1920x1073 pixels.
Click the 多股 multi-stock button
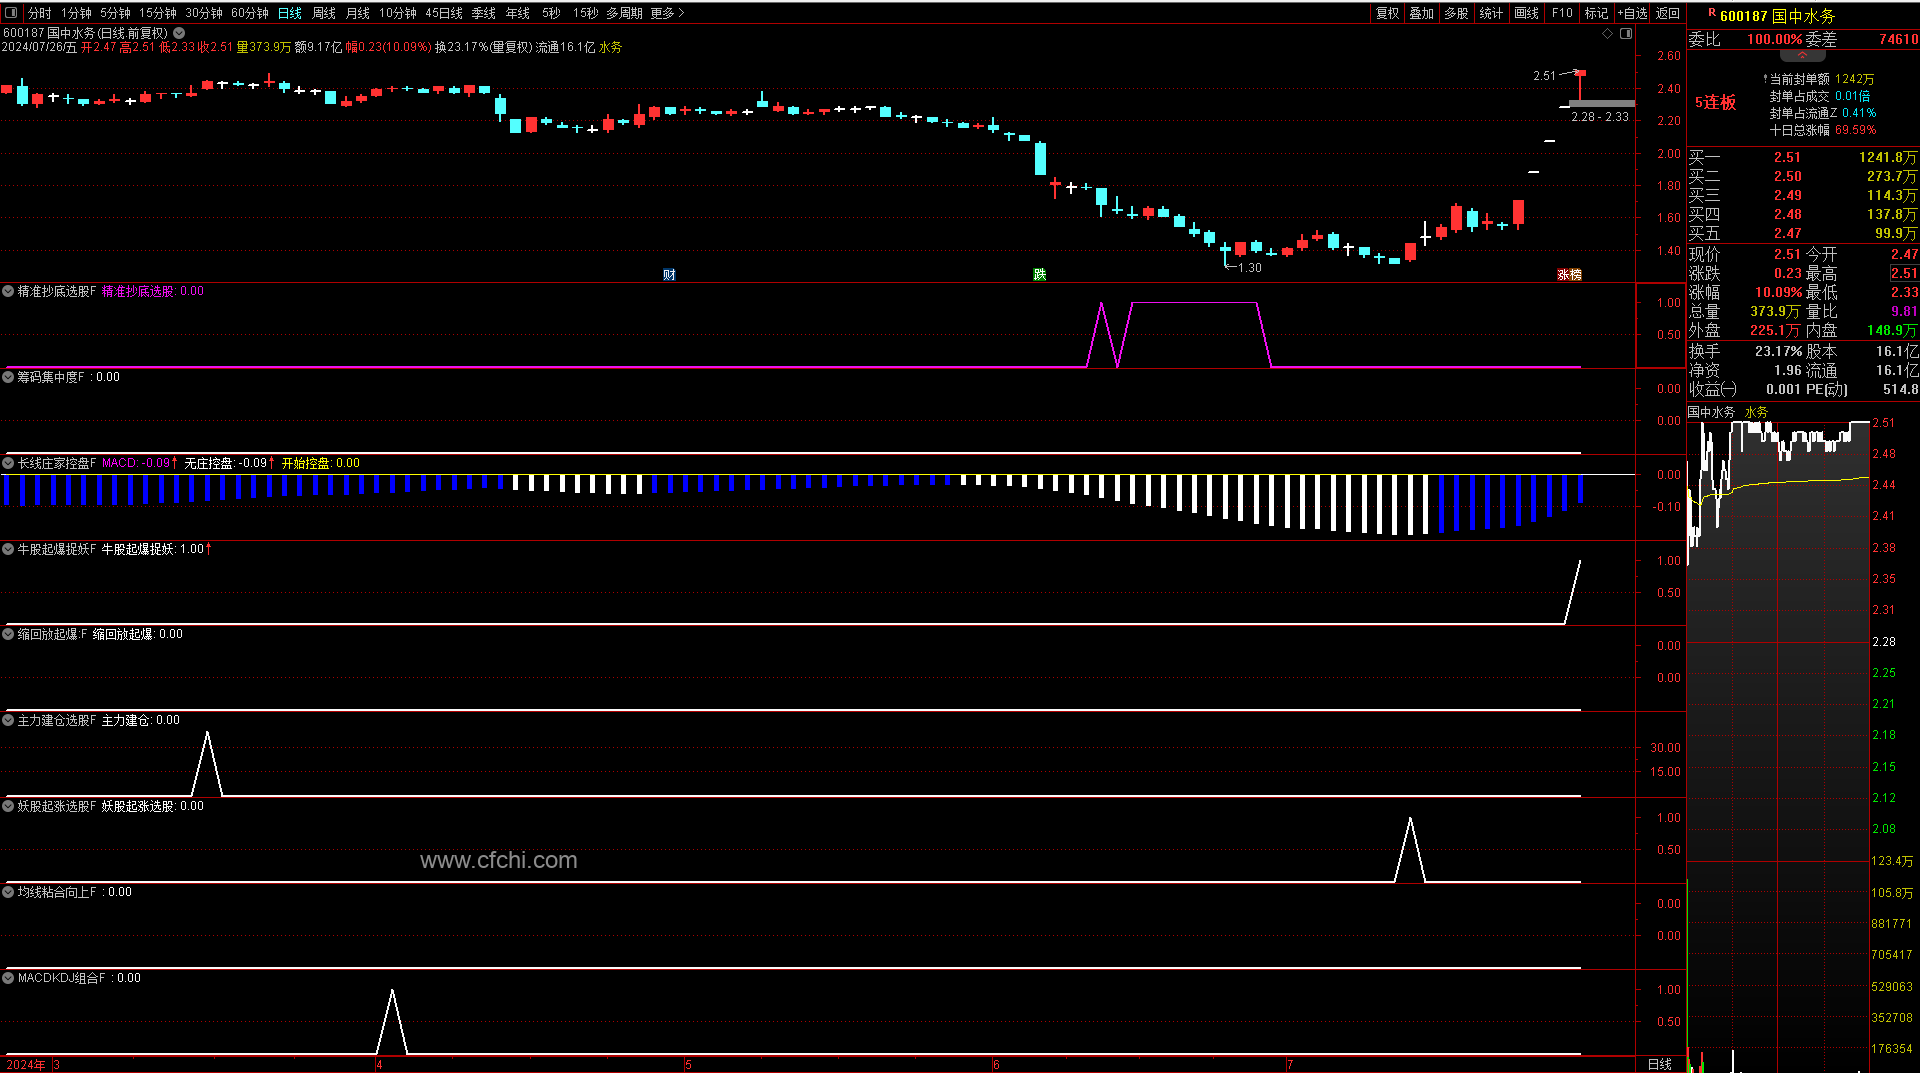tap(1457, 13)
